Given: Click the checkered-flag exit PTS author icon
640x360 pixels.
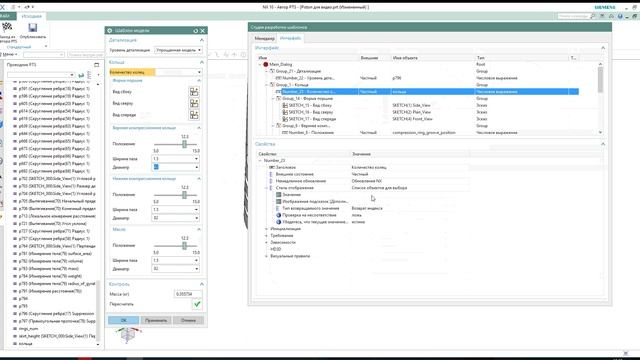Looking at the screenshot, I should pyautogui.click(x=7, y=28).
